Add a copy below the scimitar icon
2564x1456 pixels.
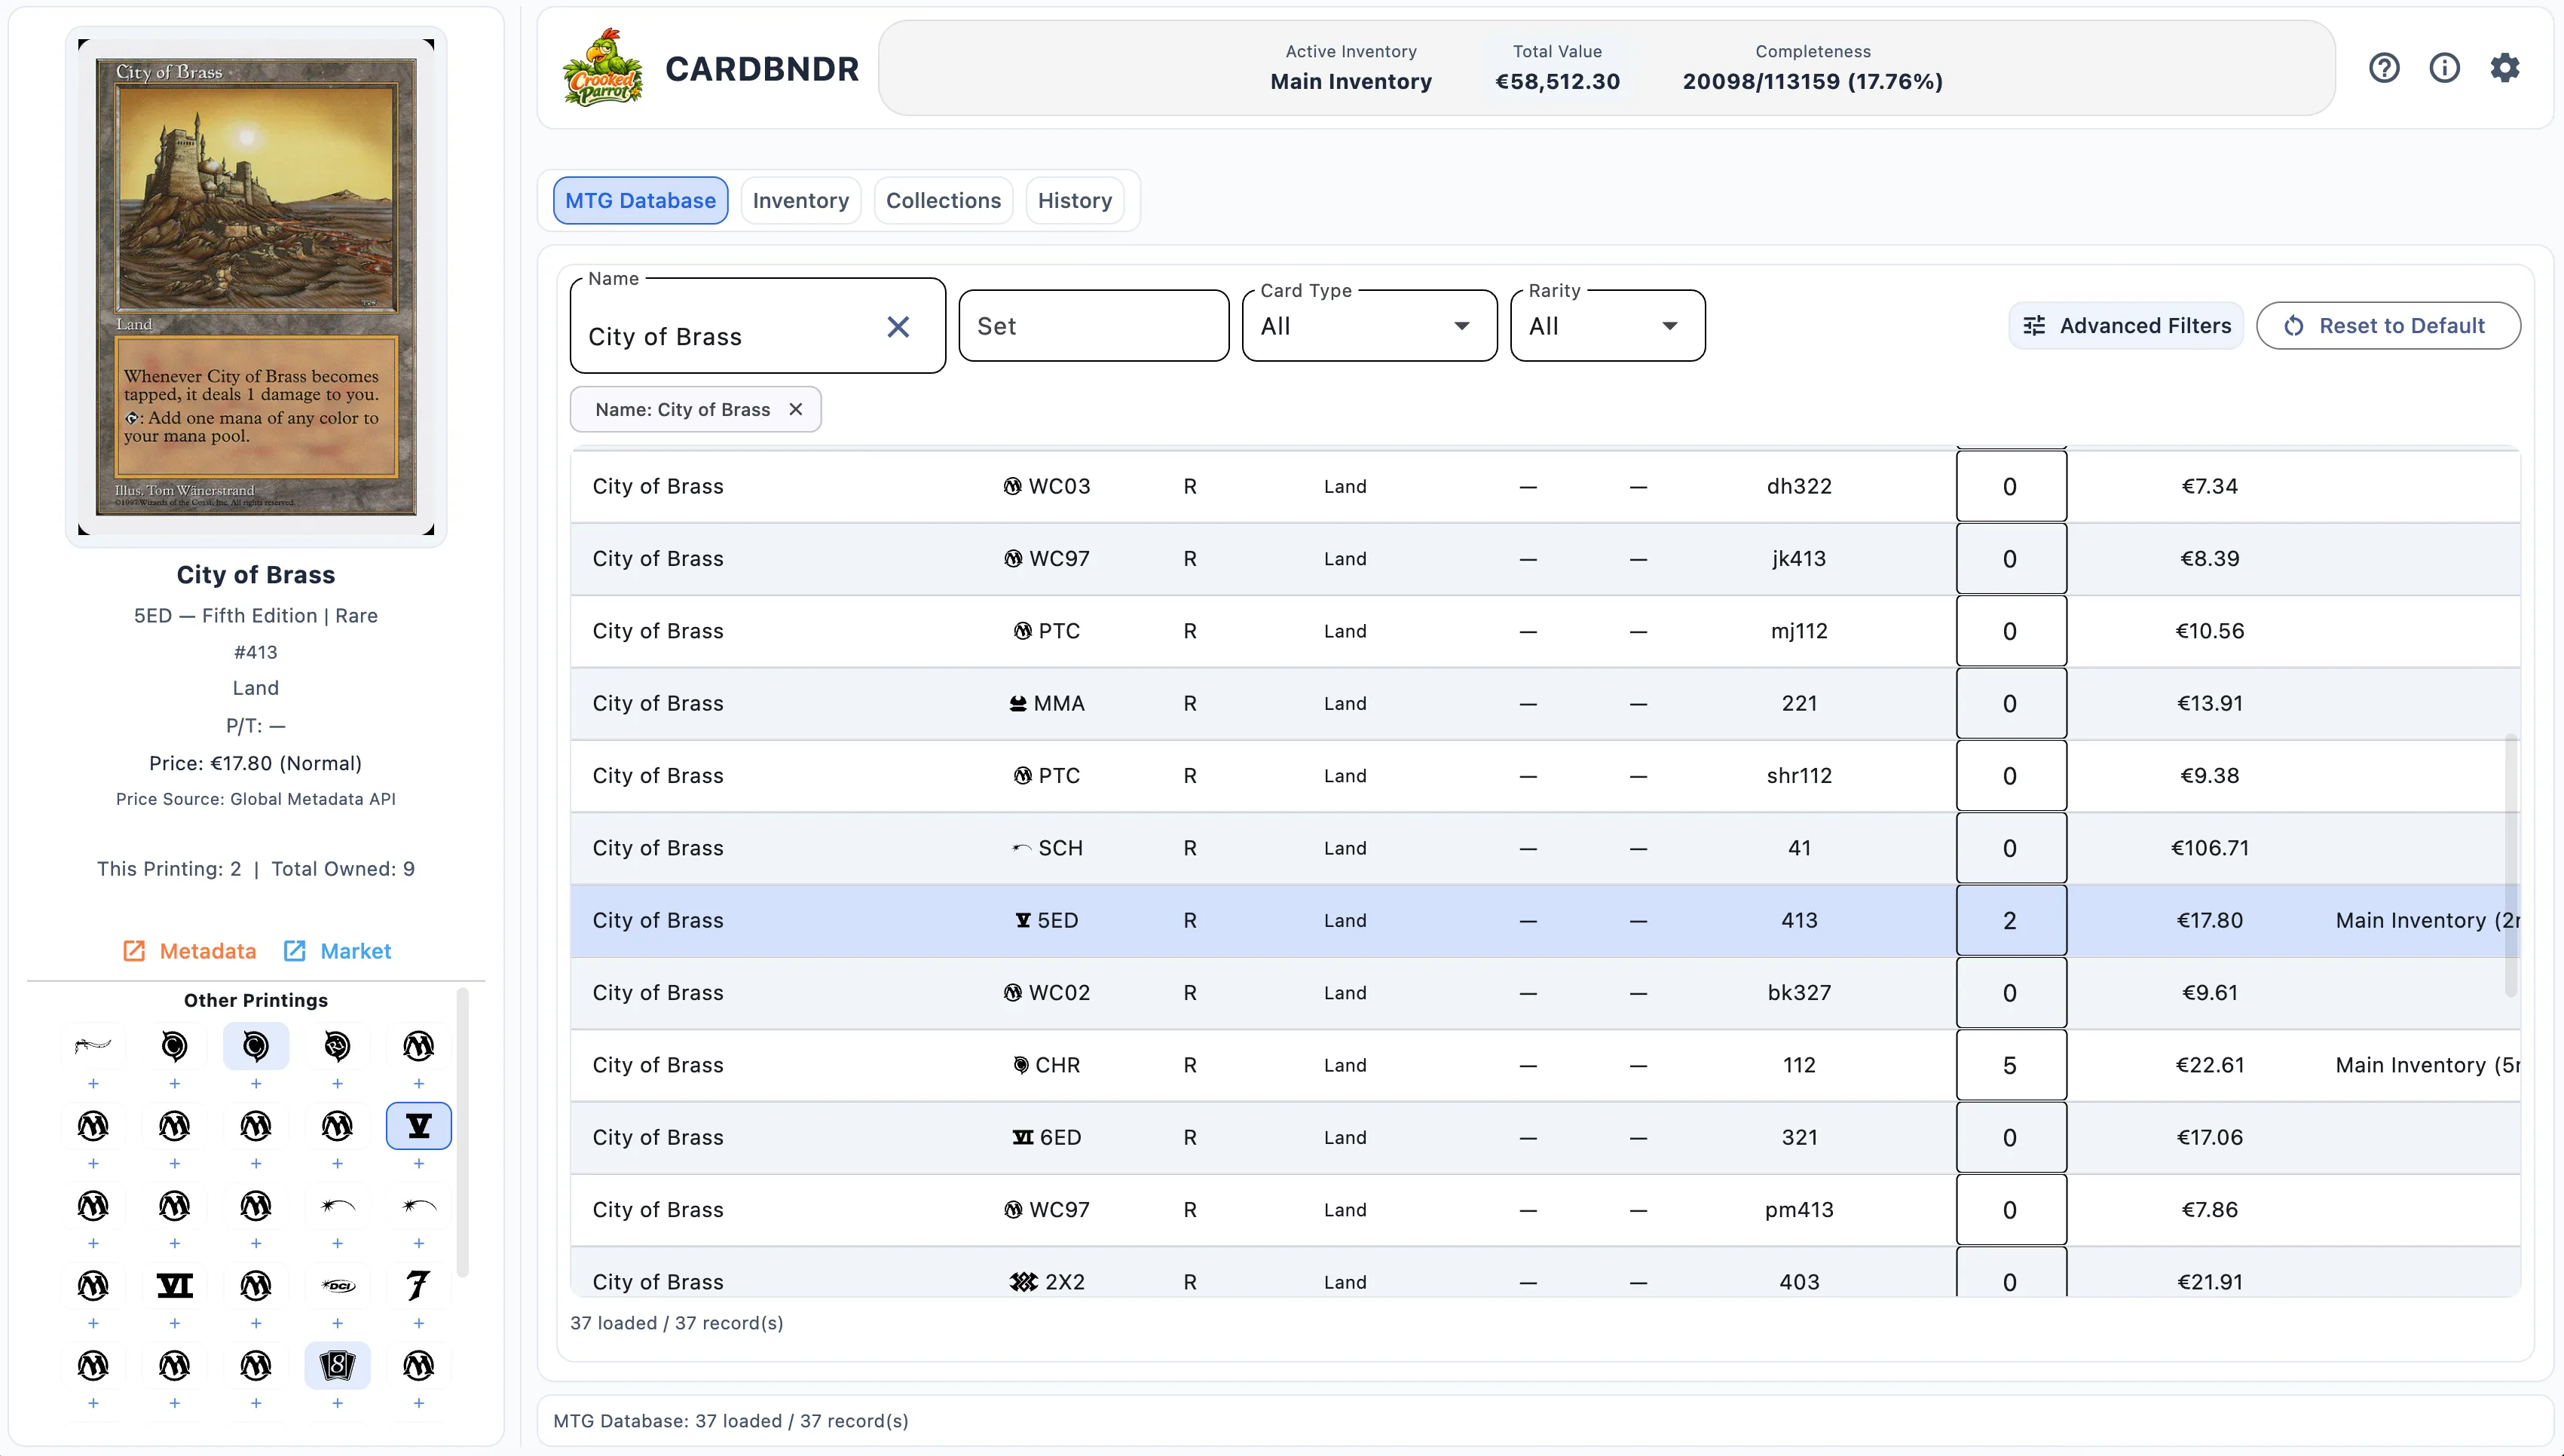point(93,1084)
